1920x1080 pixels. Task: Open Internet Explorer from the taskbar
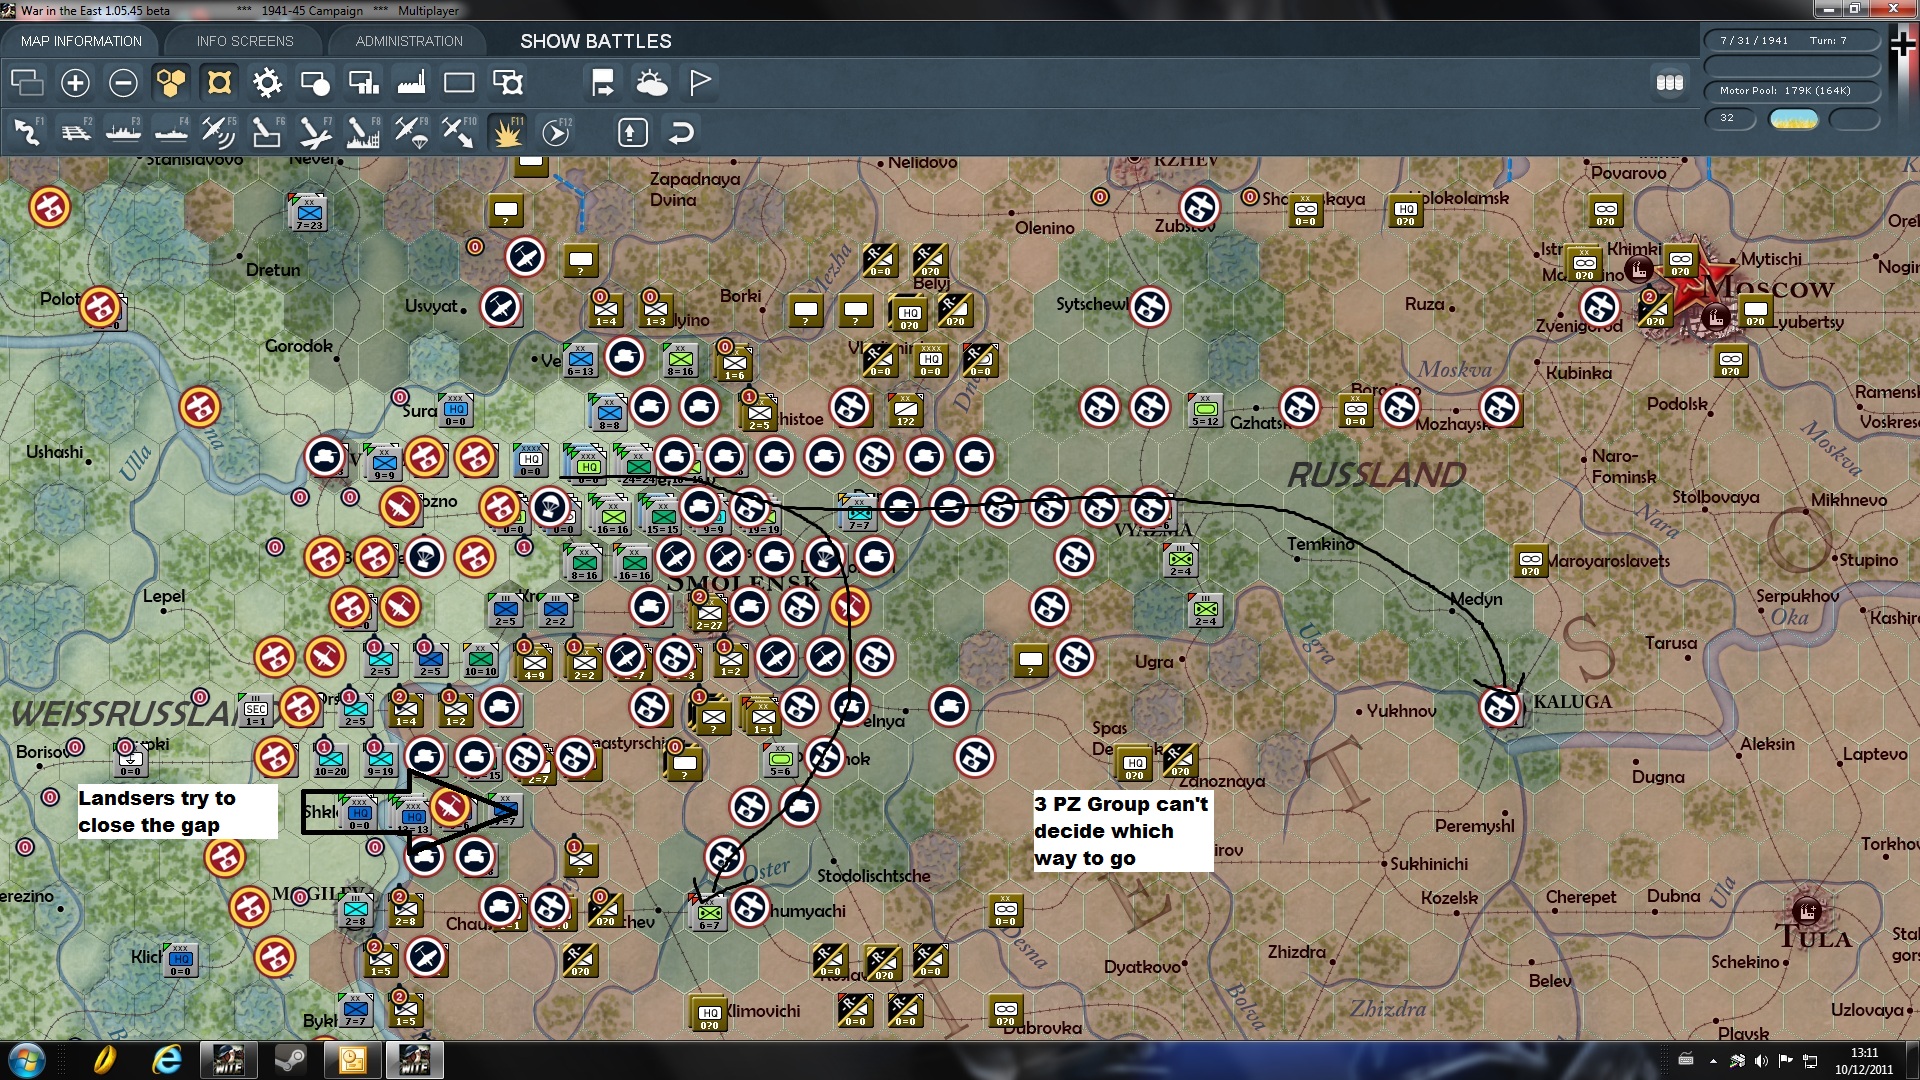tap(166, 1060)
